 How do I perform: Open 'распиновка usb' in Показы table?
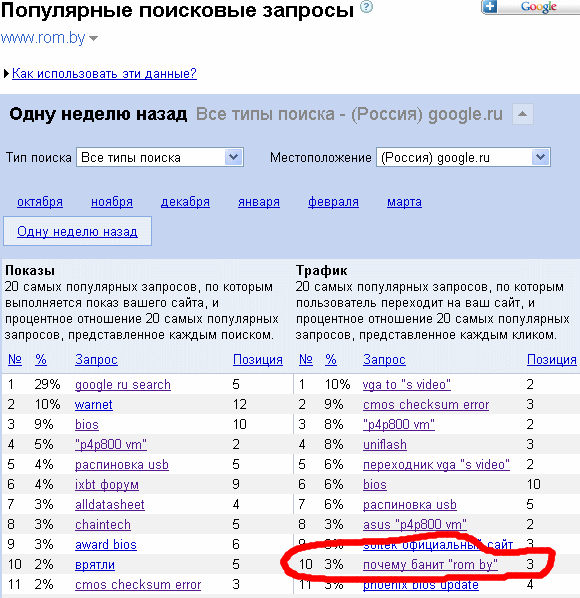(122, 465)
